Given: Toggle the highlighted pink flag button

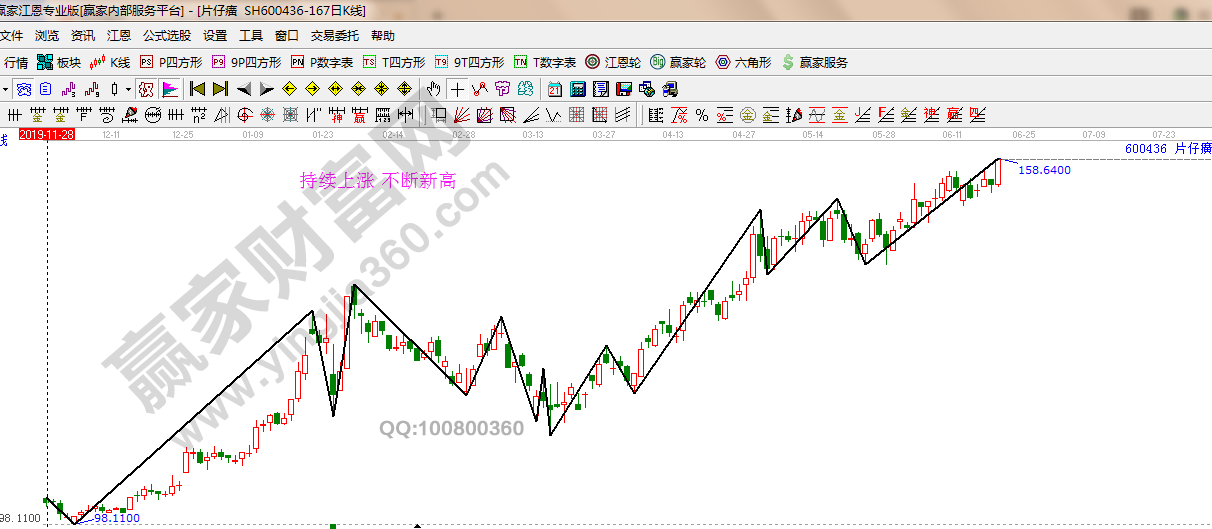Looking at the screenshot, I should click(169, 89).
